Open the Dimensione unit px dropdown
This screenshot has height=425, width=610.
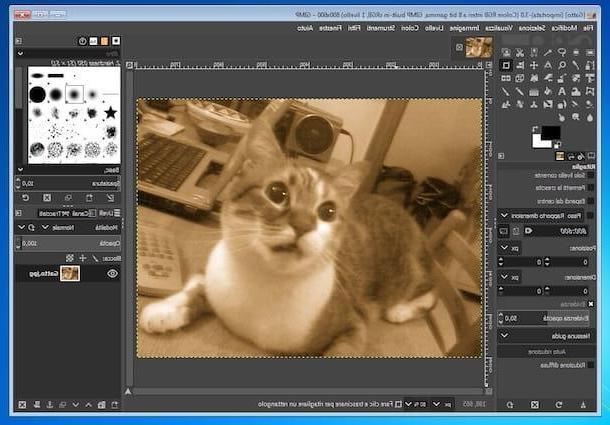click(510, 277)
